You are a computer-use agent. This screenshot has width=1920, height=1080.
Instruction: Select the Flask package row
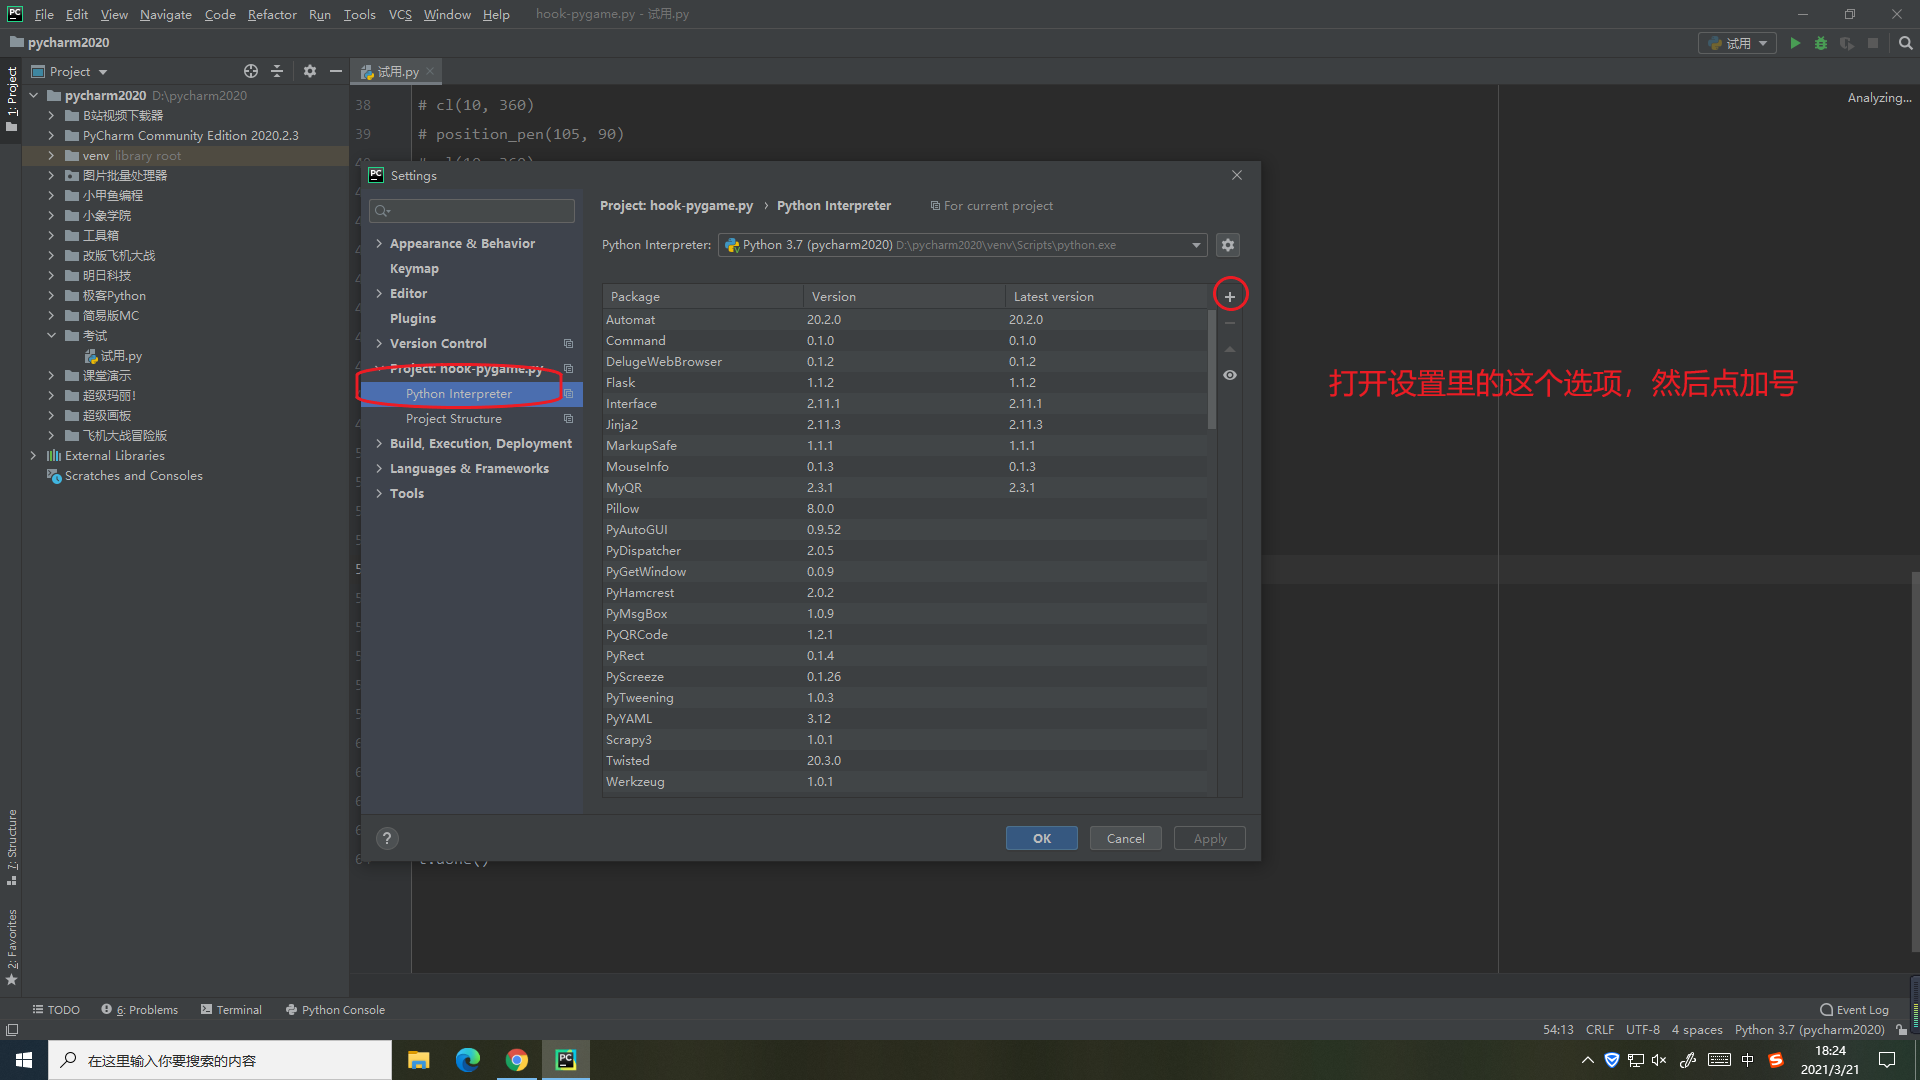tap(905, 383)
